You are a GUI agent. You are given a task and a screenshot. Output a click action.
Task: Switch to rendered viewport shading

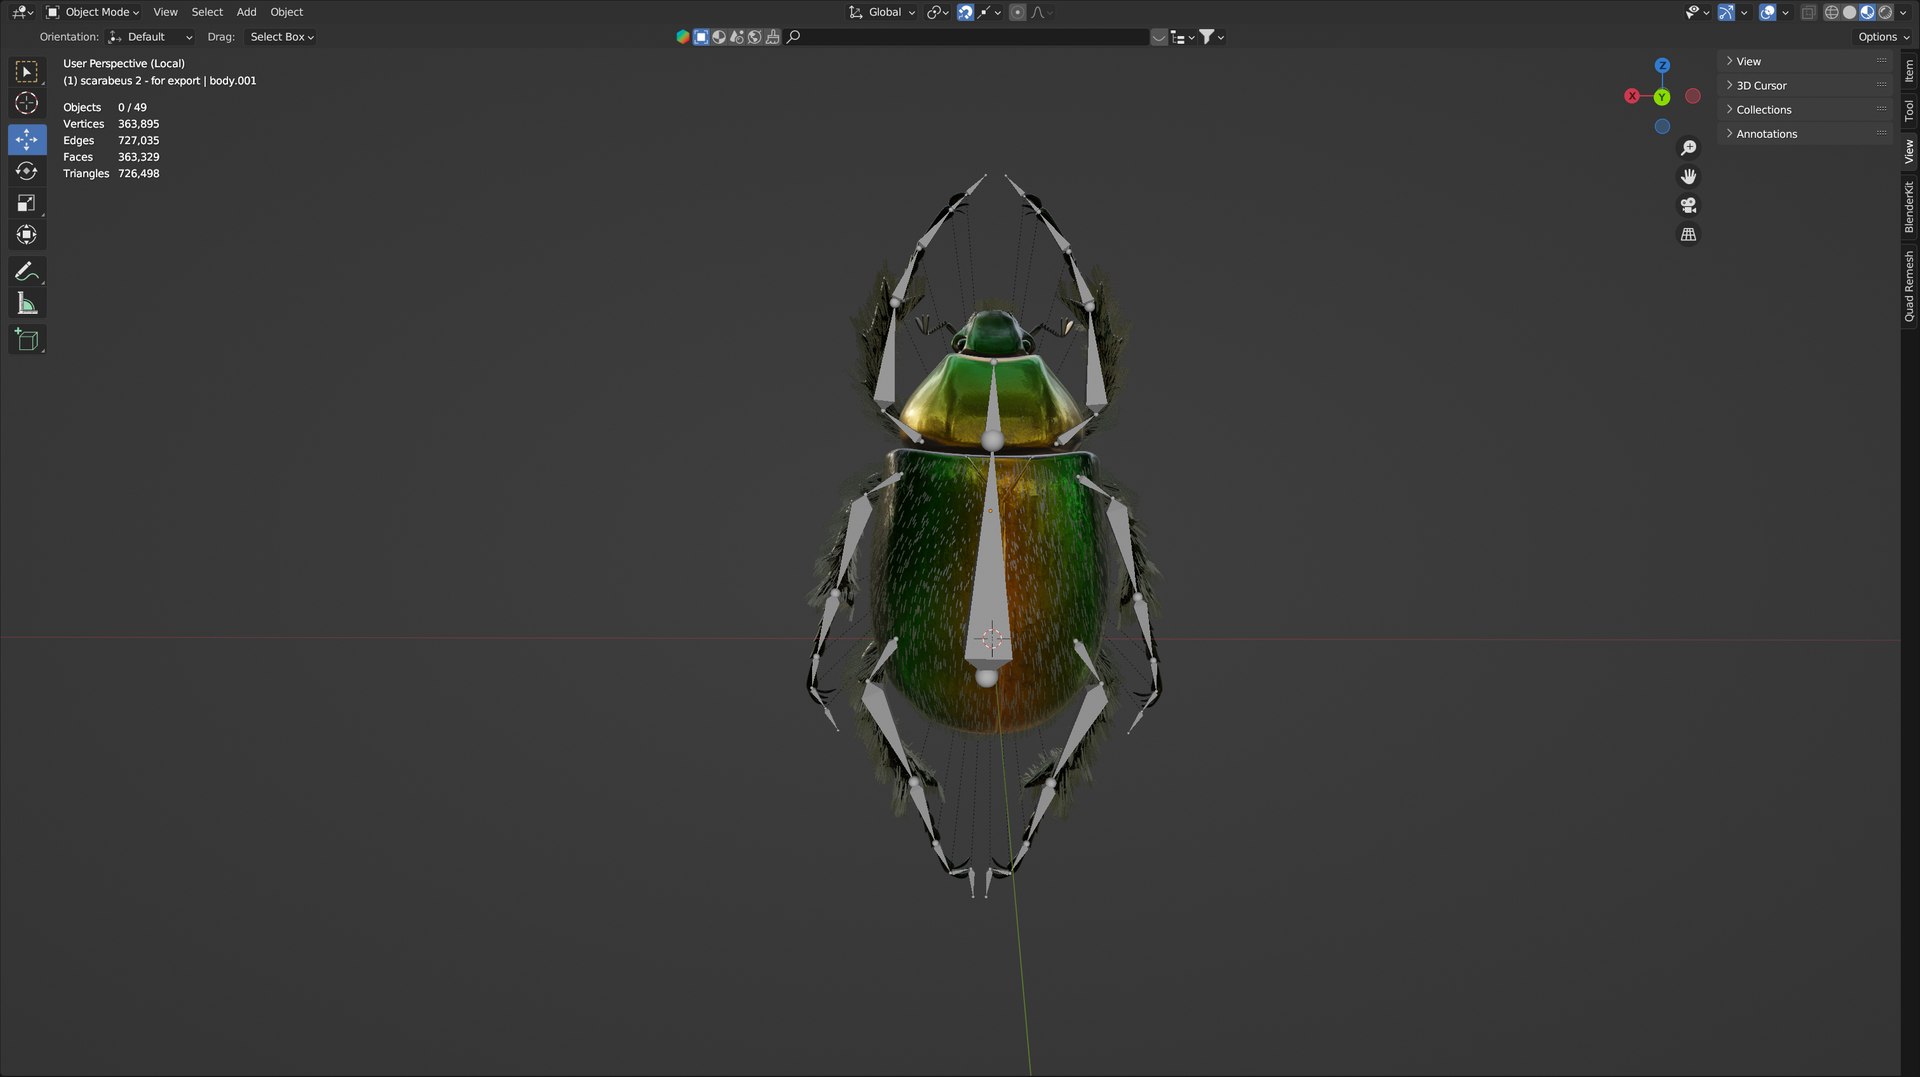[x=1885, y=12]
